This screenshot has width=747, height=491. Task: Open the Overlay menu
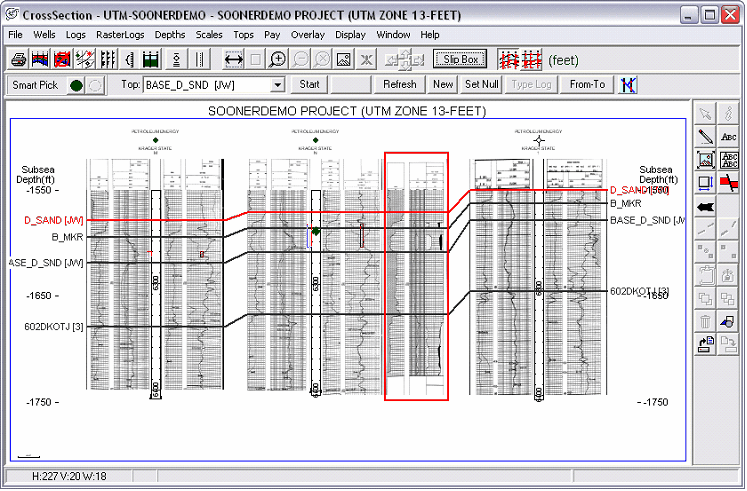click(307, 34)
